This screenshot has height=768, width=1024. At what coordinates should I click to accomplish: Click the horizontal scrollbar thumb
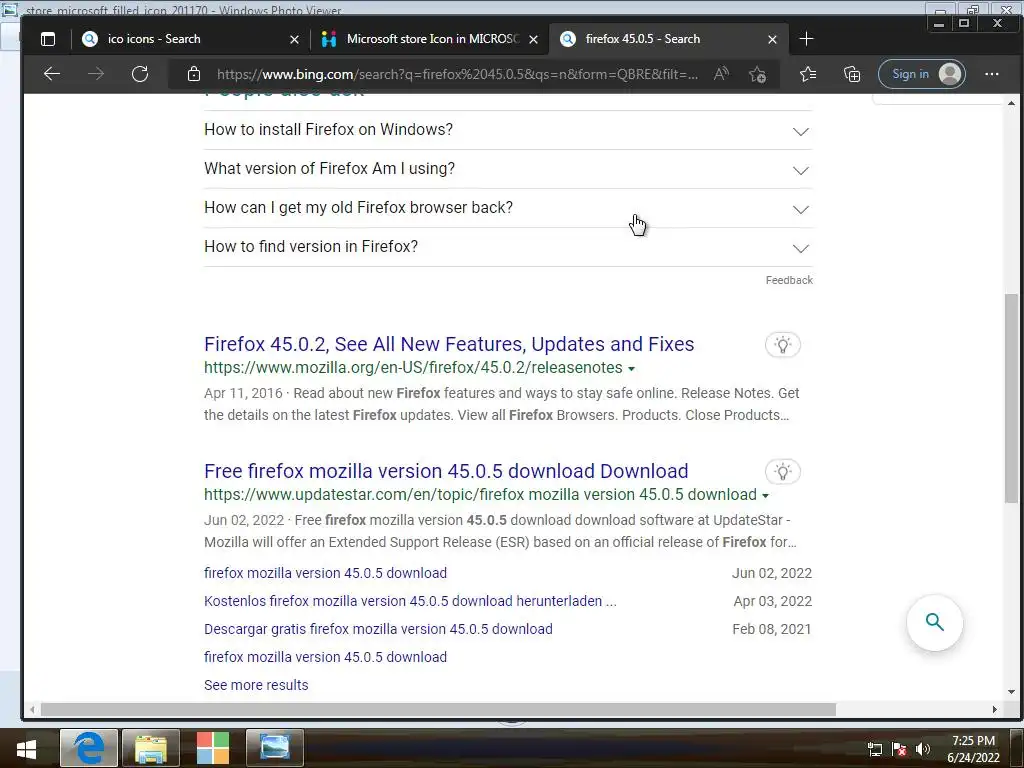[438, 709]
